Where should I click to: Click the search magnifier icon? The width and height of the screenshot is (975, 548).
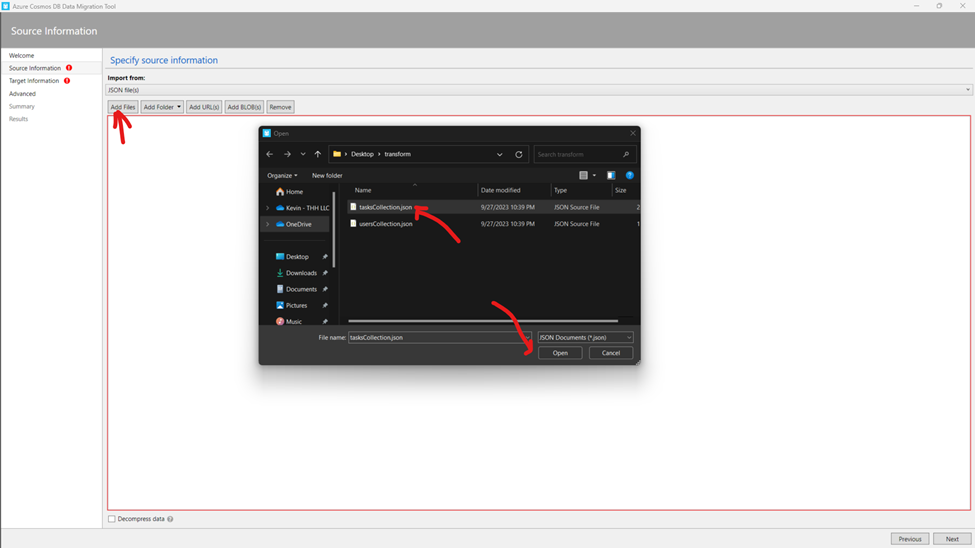coord(626,154)
